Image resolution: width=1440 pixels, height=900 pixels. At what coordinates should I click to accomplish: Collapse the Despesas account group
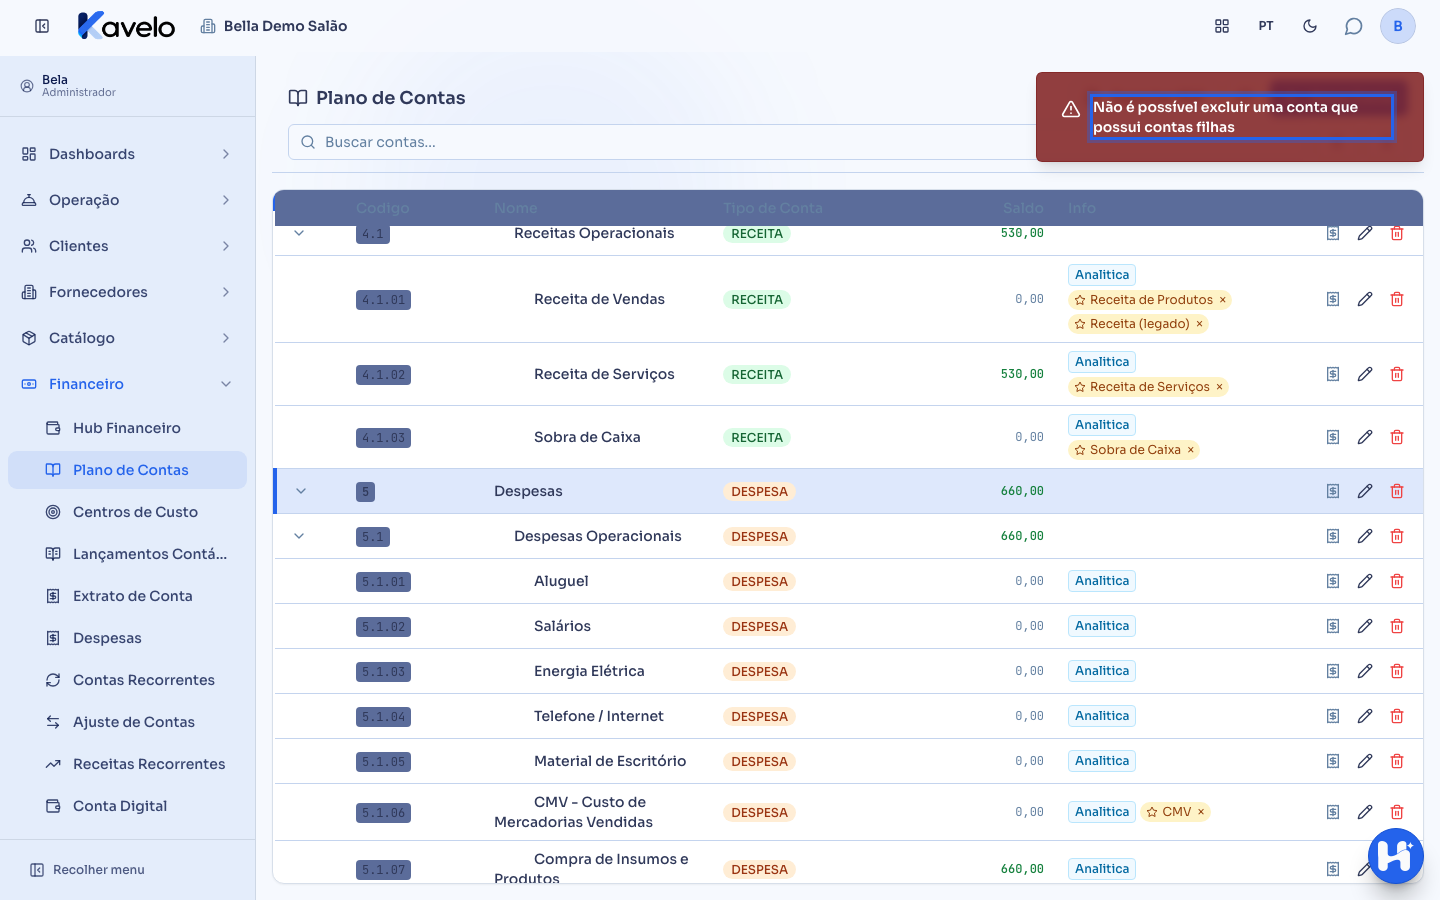tap(301, 491)
